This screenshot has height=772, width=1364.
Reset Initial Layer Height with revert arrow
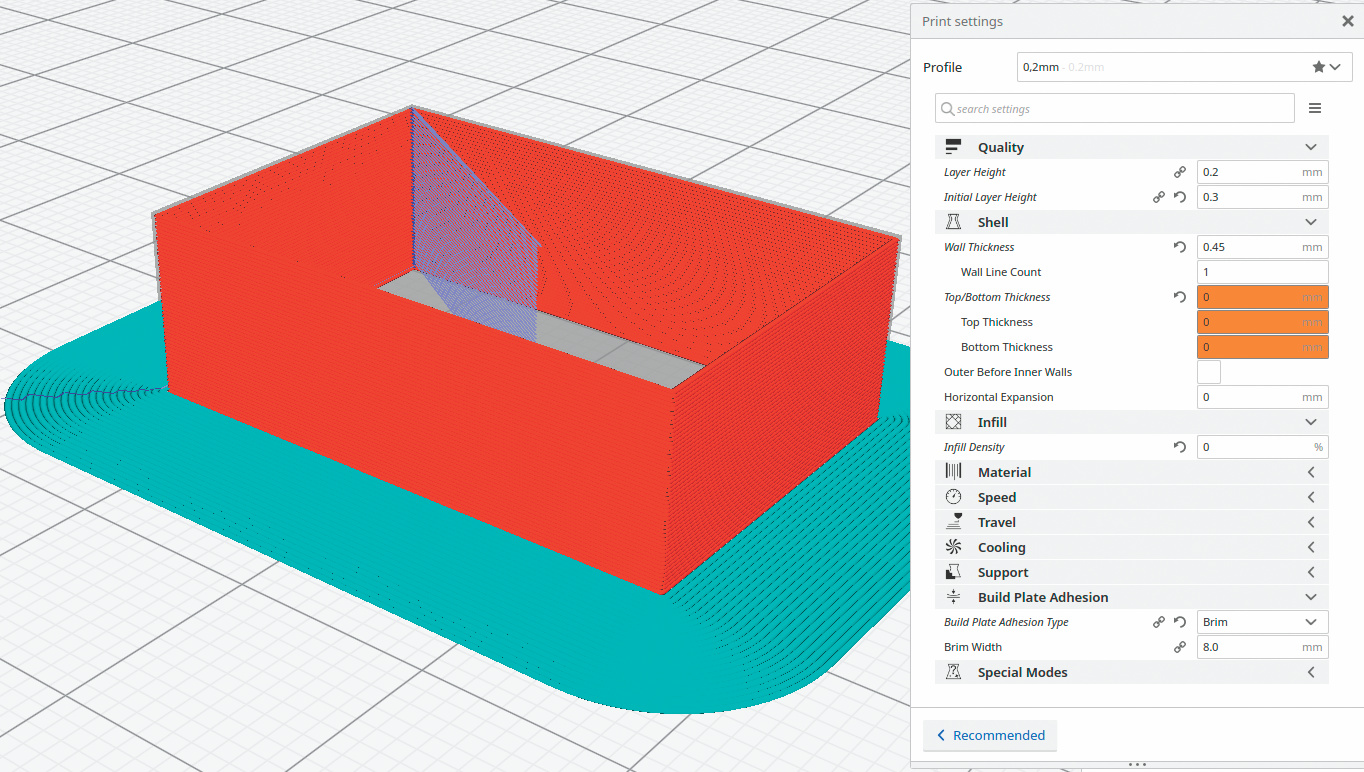coord(1180,197)
